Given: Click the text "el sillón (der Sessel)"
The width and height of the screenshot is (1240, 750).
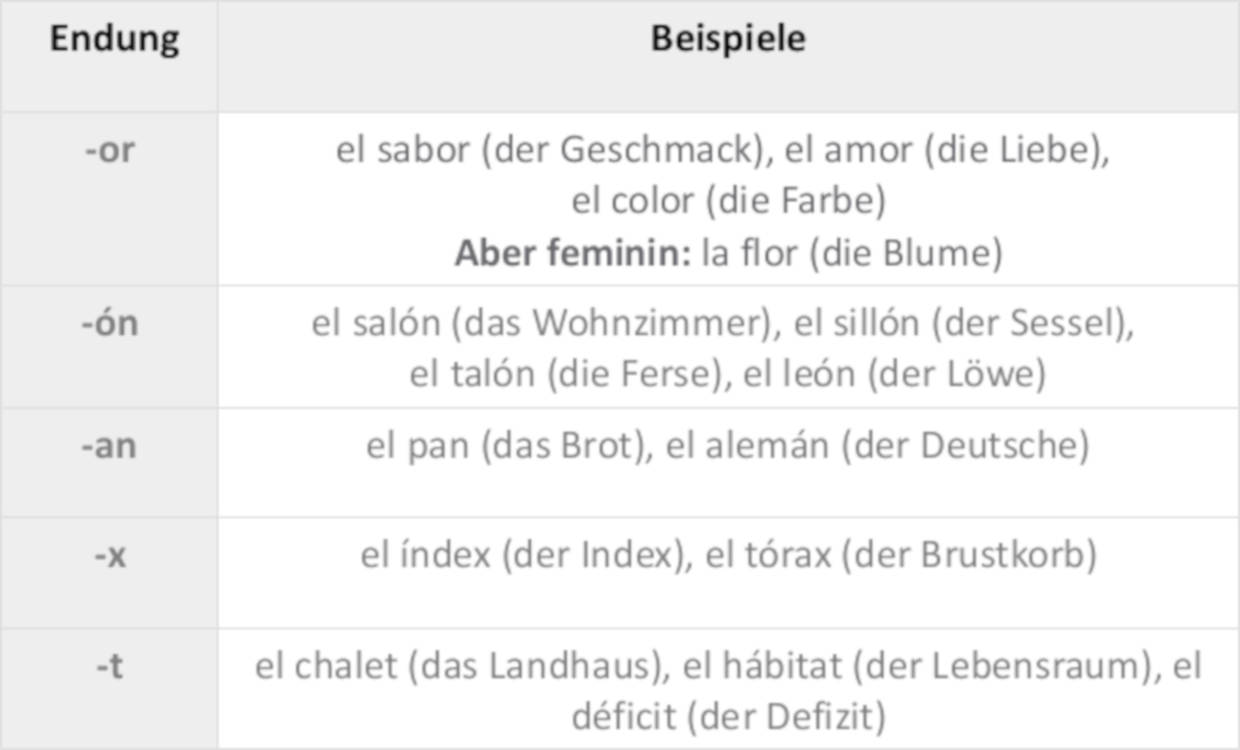Looking at the screenshot, I should [963, 323].
